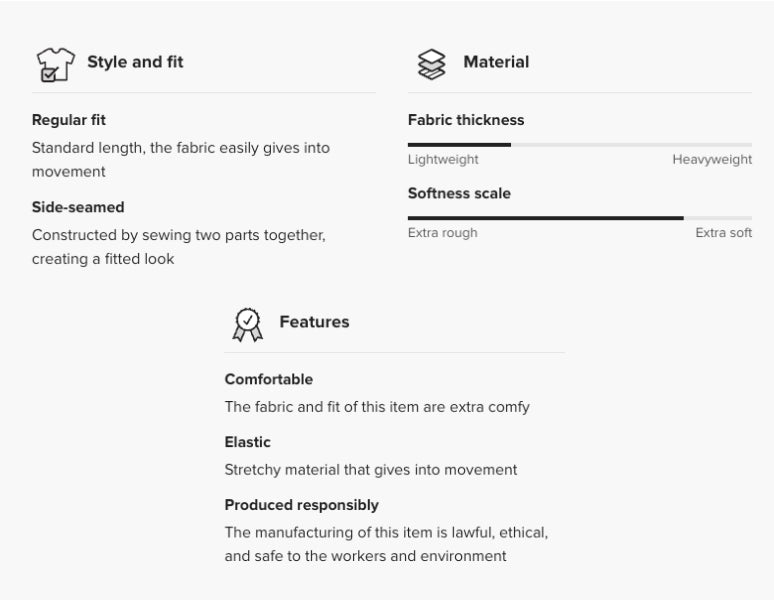Click the Lightweight scale label

coord(443,160)
